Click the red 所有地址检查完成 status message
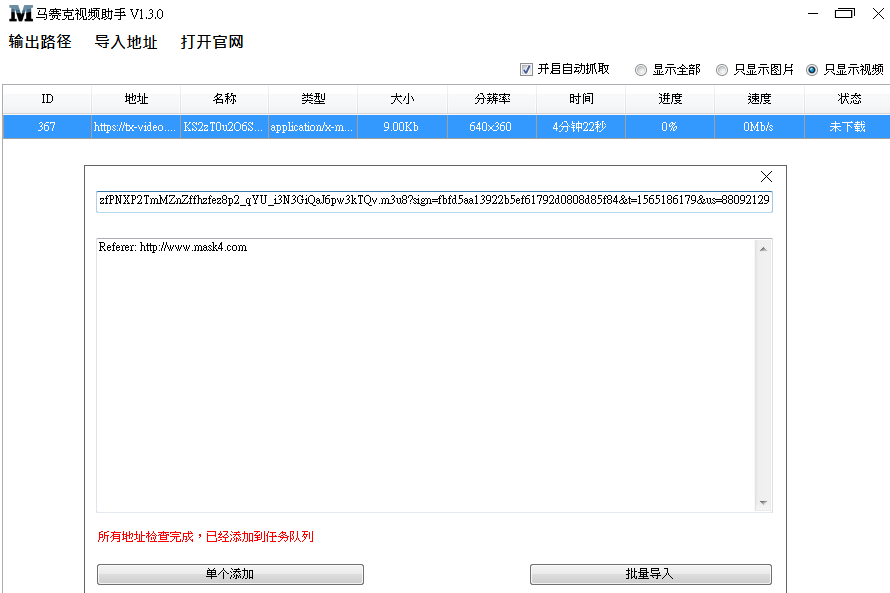Screen dimensions: 890x593 click(x=205, y=537)
